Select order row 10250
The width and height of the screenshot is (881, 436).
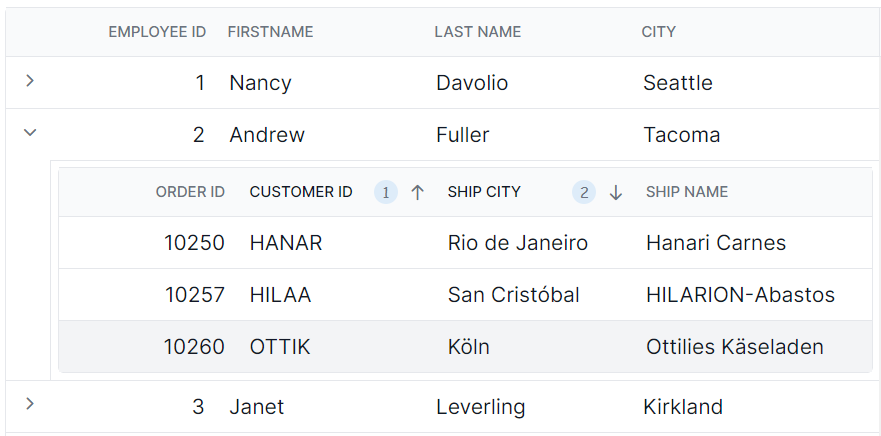(x=465, y=243)
